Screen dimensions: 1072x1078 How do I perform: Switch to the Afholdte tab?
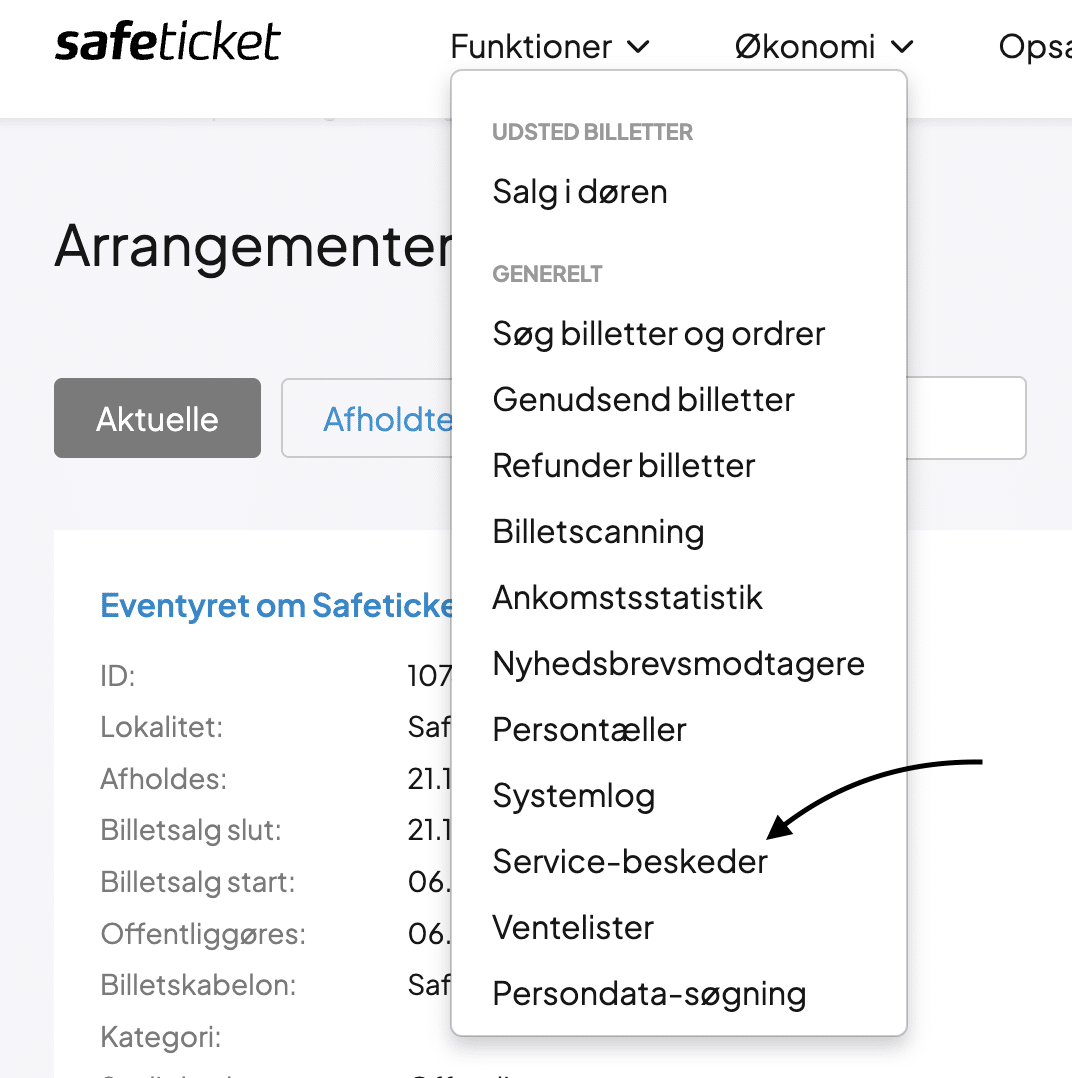[385, 418]
